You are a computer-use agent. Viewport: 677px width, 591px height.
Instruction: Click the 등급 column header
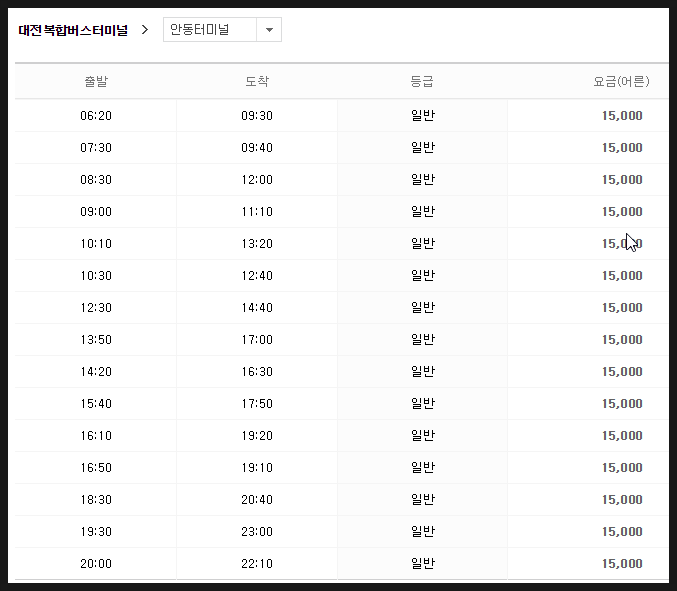[x=422, y=81]
